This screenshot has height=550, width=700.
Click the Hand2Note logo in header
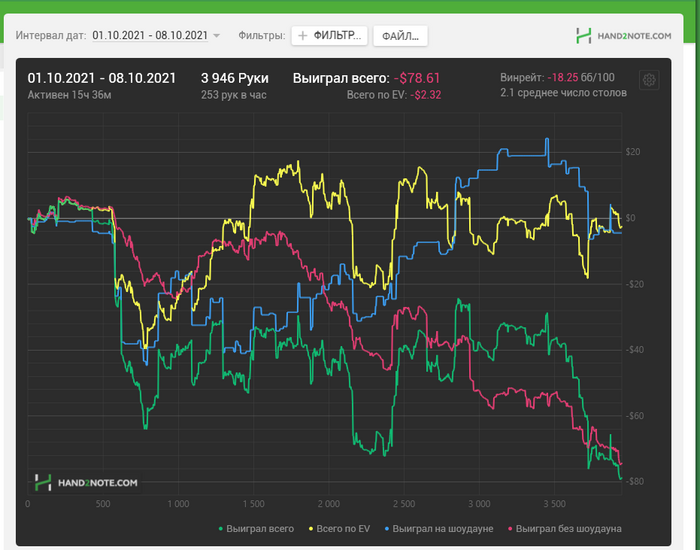pos(623,36)
